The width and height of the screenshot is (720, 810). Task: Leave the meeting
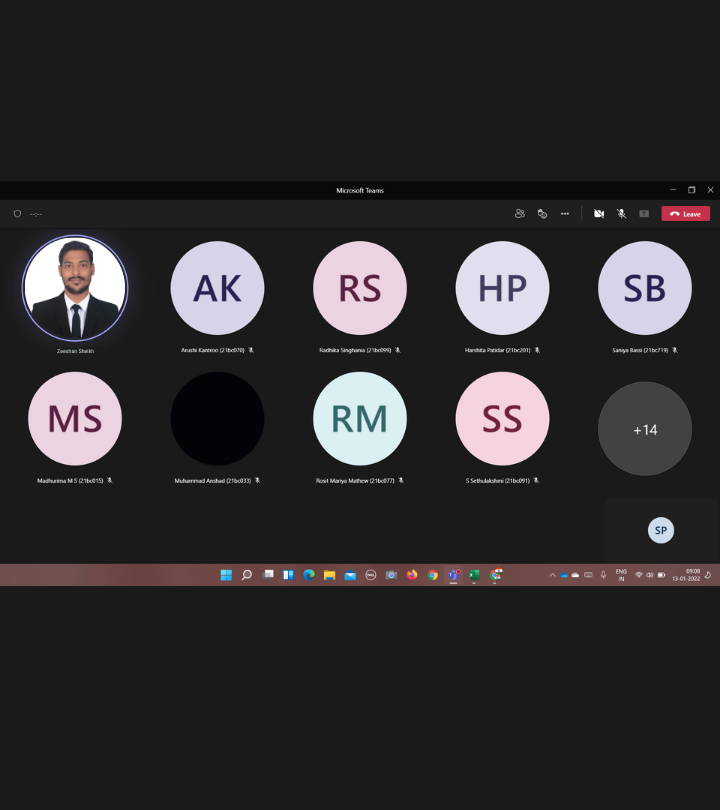tap(686, 214)
